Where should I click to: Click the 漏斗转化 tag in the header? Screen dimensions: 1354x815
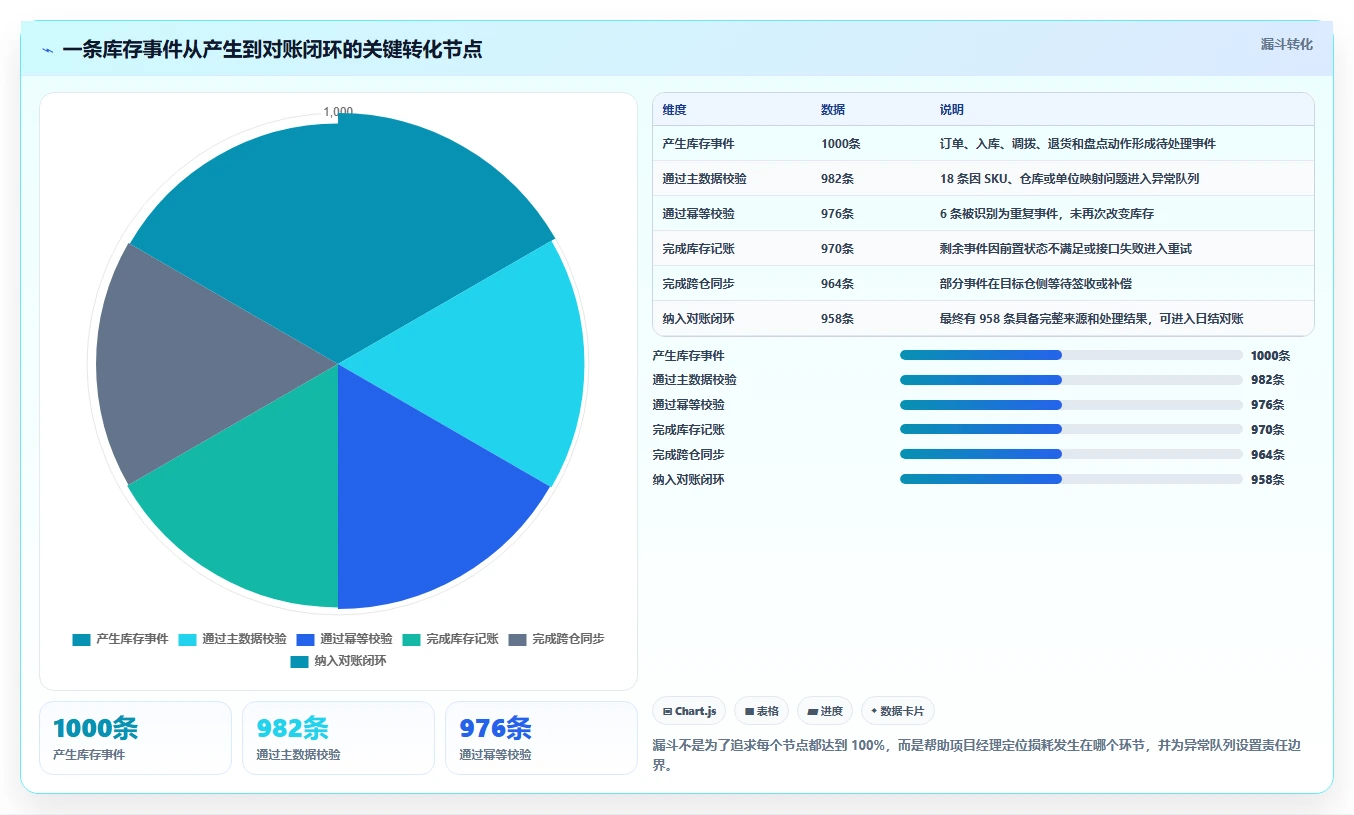point(1286,44)
